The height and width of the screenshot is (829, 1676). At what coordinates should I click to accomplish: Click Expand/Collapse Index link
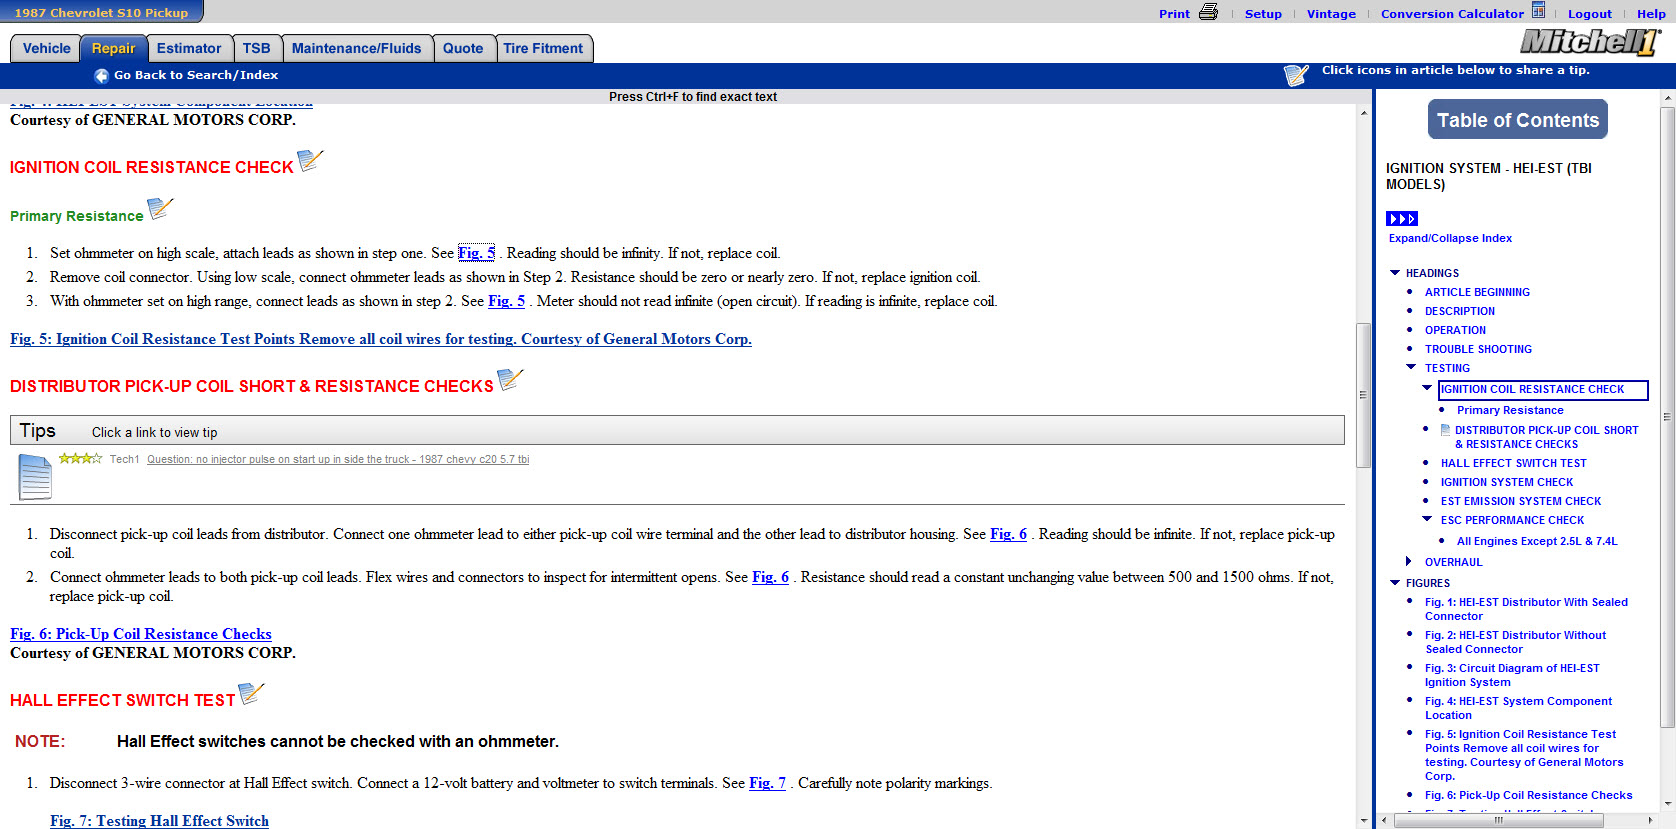click(1450, 238)
